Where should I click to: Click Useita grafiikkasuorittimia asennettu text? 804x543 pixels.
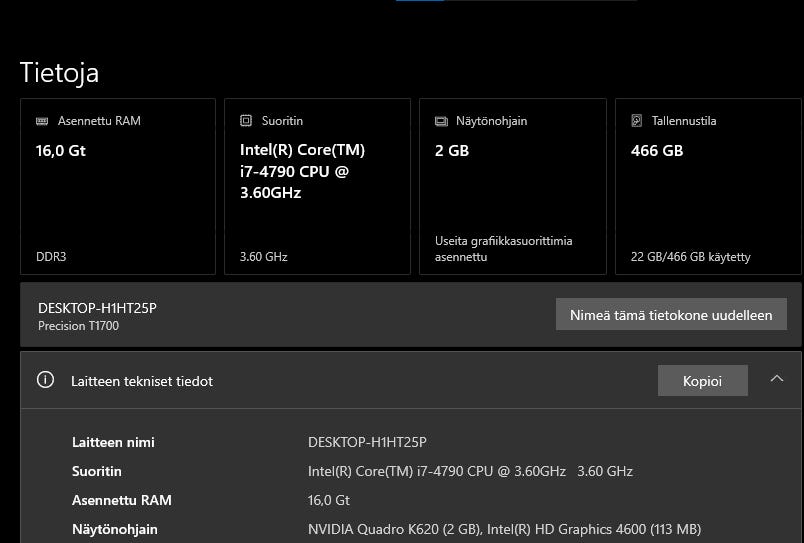504,249
